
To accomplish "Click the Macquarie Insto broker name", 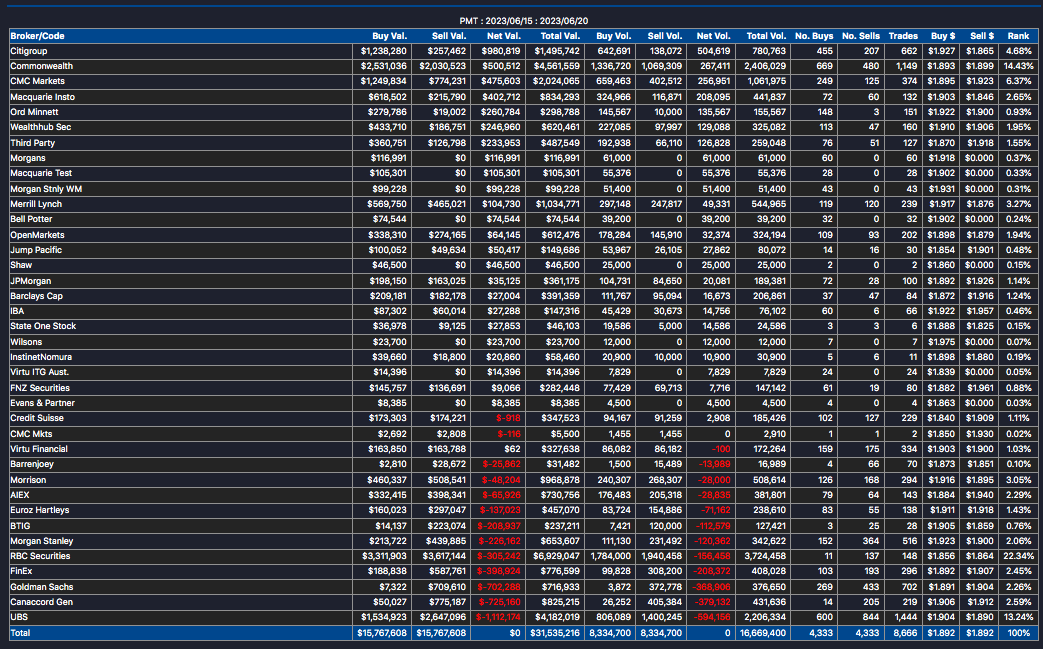I will pos(43,97).
